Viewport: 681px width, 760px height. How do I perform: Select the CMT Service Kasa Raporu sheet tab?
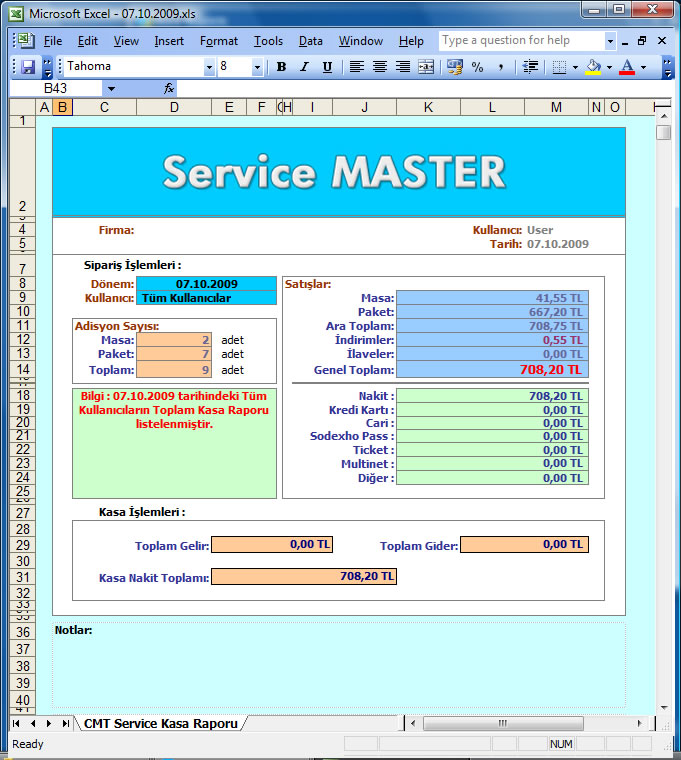coord(160,723)
